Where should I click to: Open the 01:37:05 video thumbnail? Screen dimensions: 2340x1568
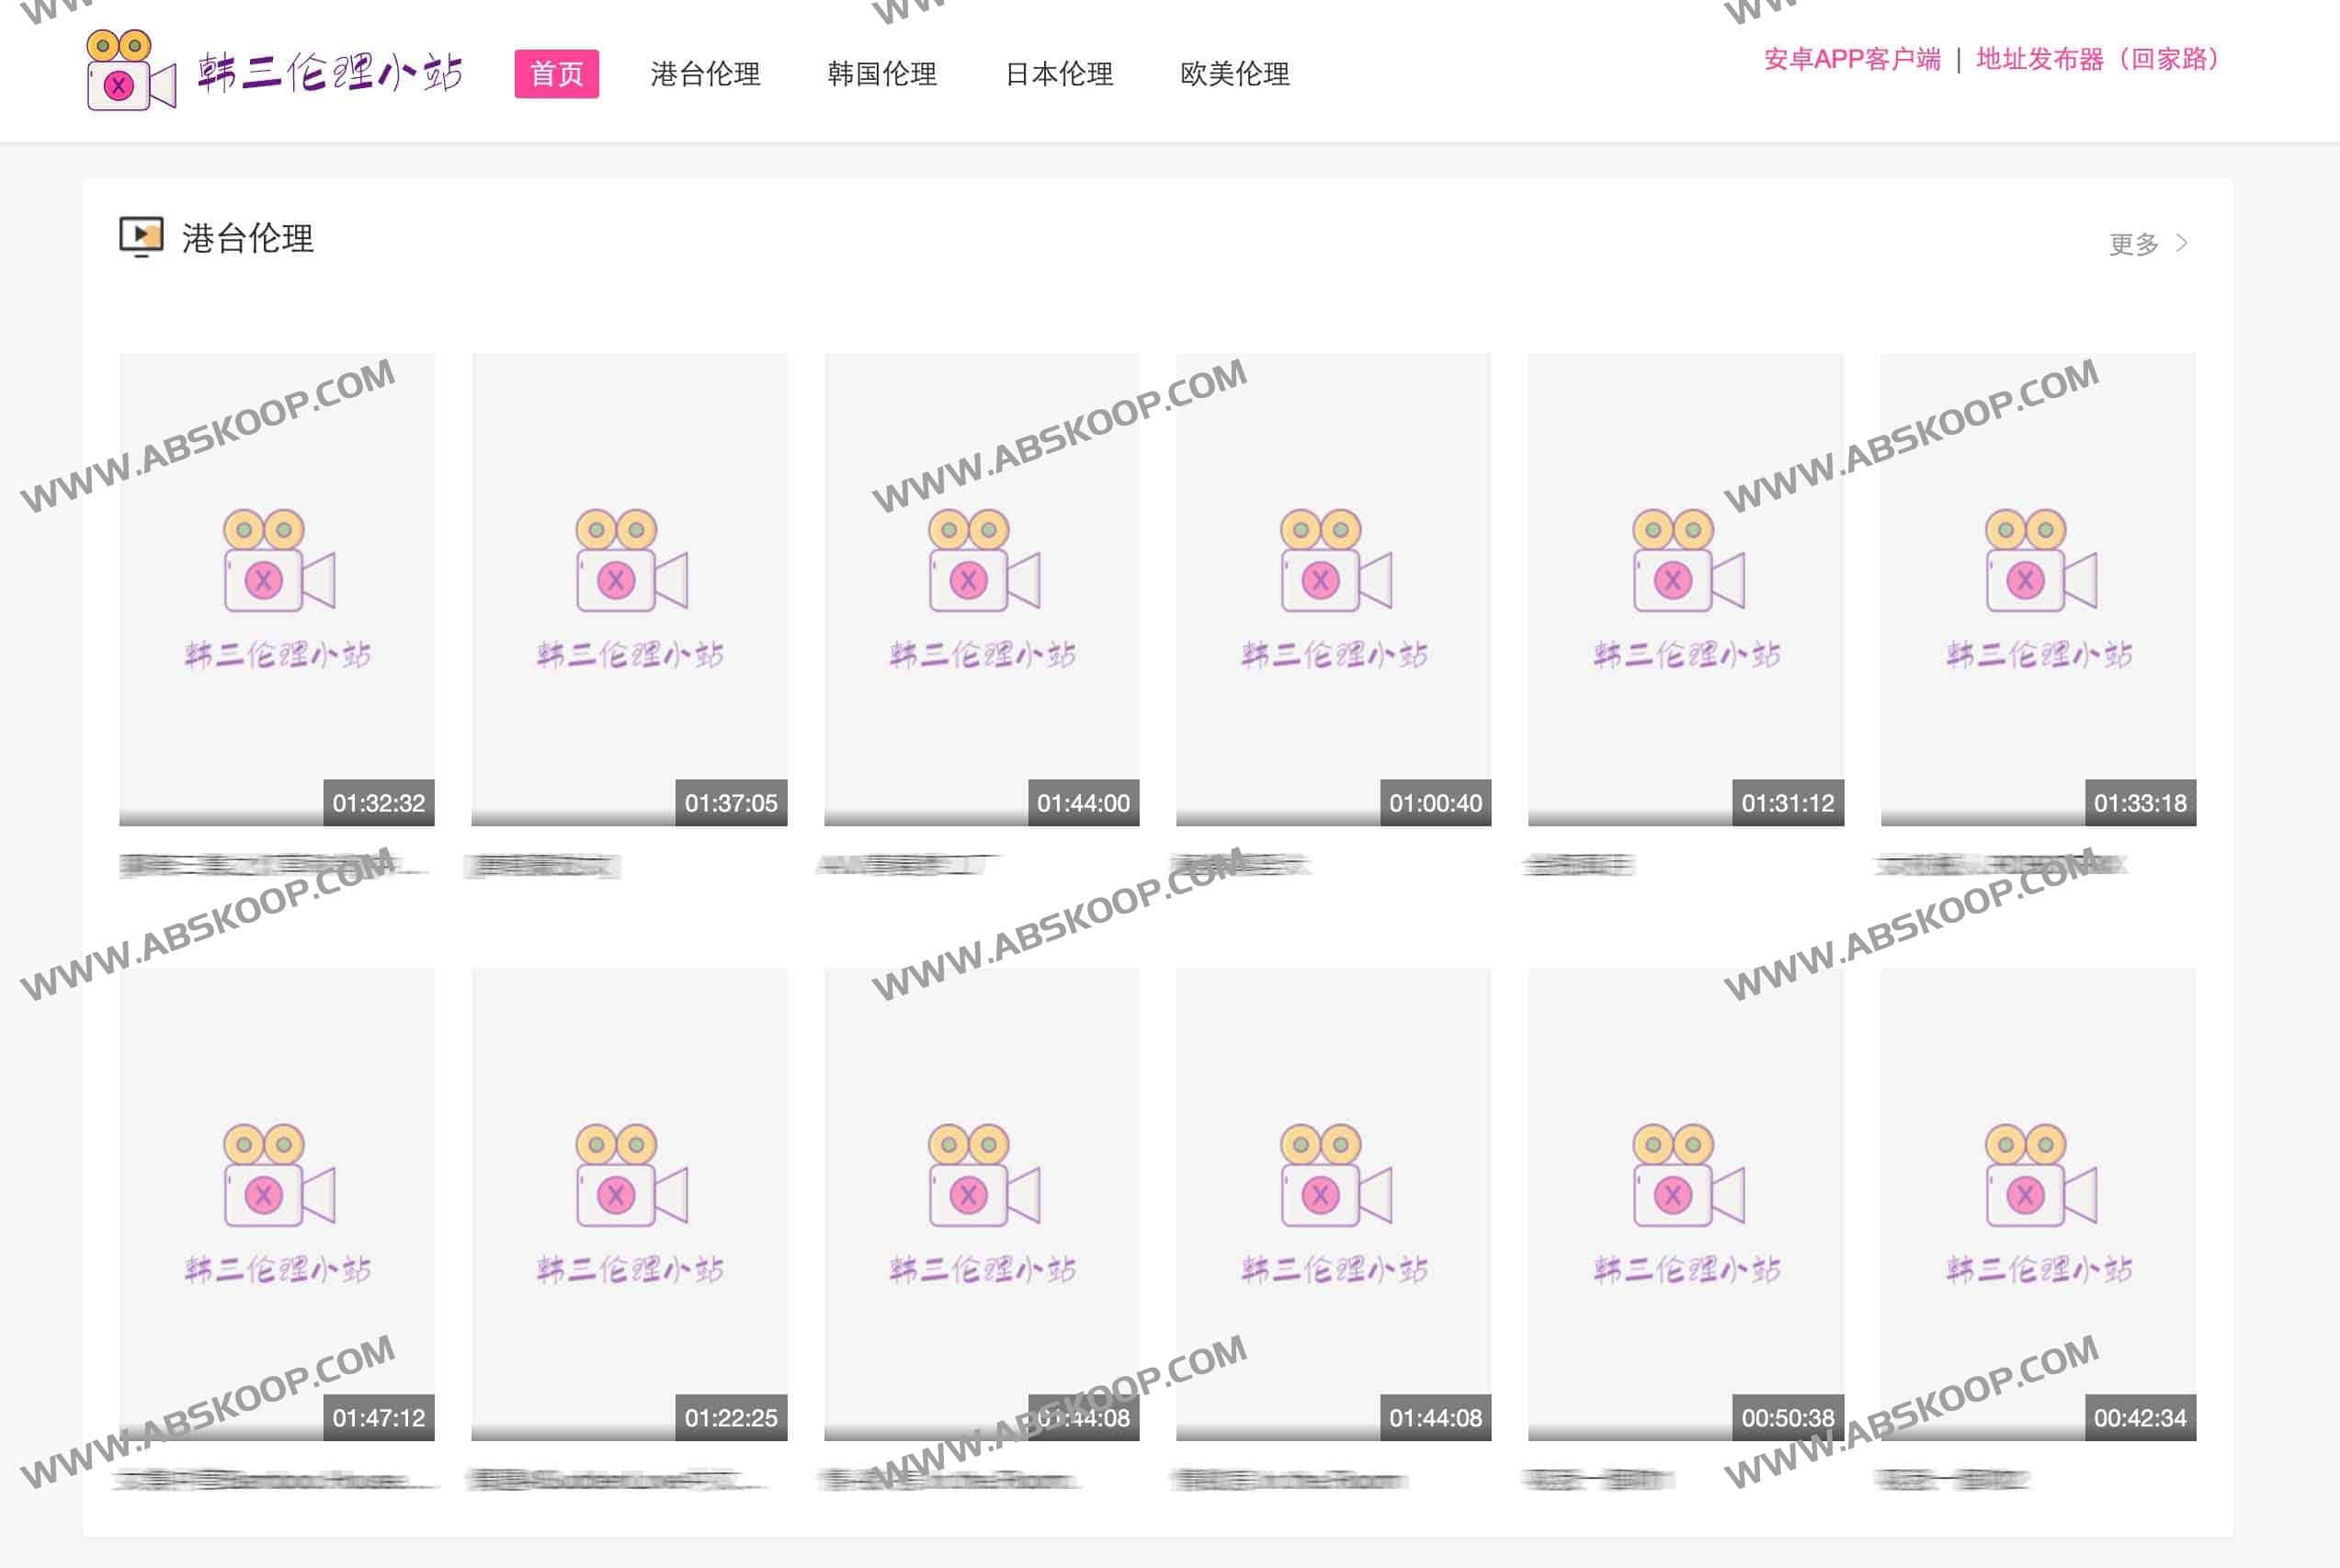point(629,589)
